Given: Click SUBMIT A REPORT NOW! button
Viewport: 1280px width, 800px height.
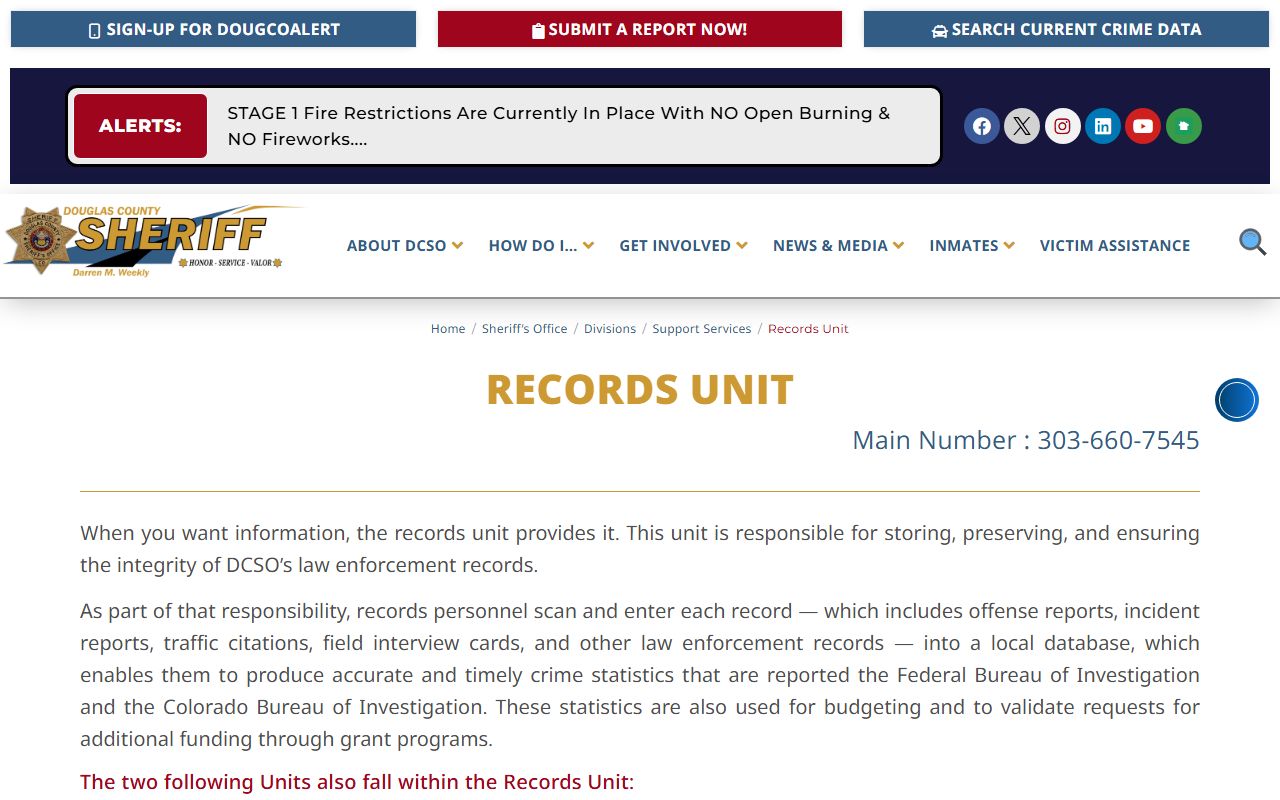Looking at the screenshot, I should pos(640,29).
